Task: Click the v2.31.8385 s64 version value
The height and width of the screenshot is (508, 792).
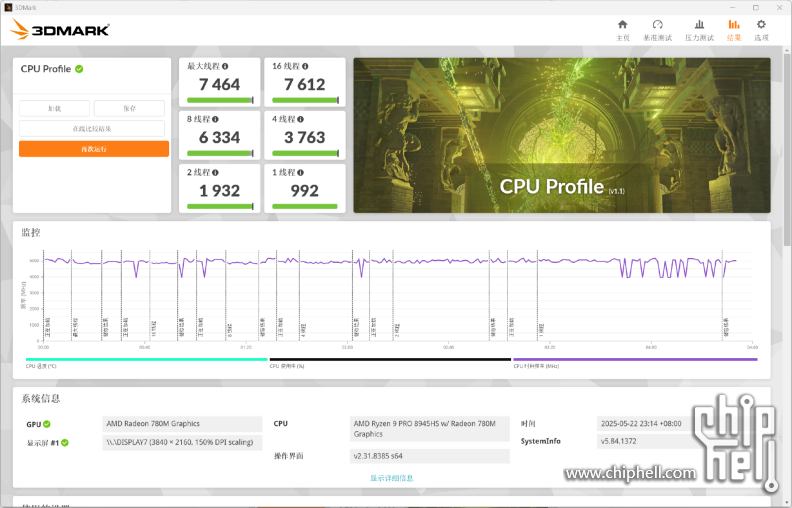Action: pyautogui.click(x=429, y=456)
